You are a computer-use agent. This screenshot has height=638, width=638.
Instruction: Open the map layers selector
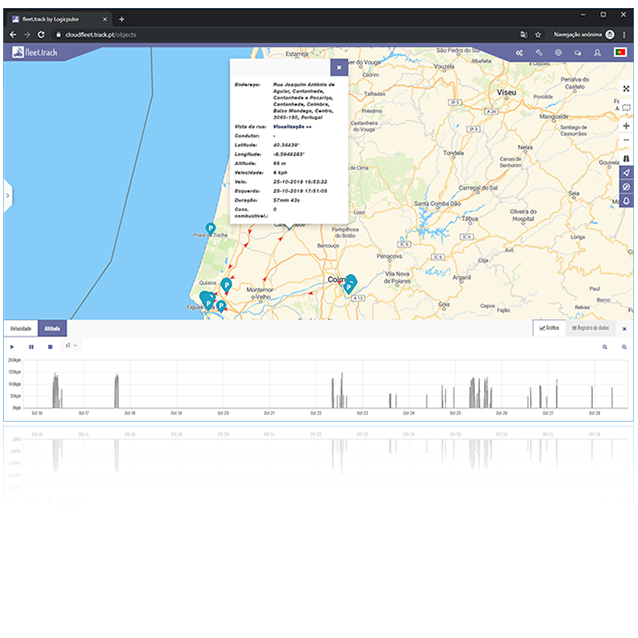point(626,108)
